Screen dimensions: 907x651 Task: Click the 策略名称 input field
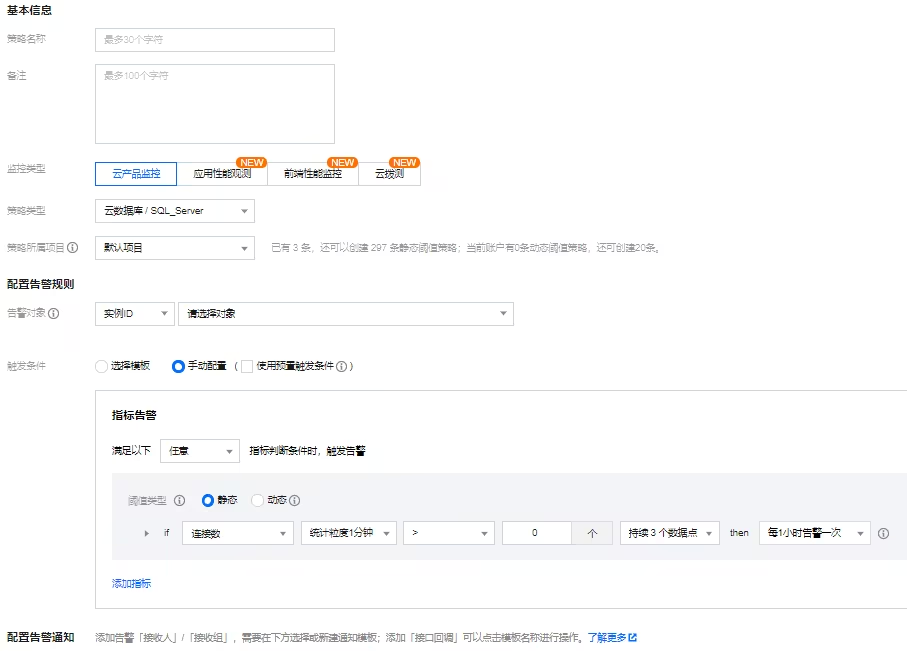pos(214,40)
